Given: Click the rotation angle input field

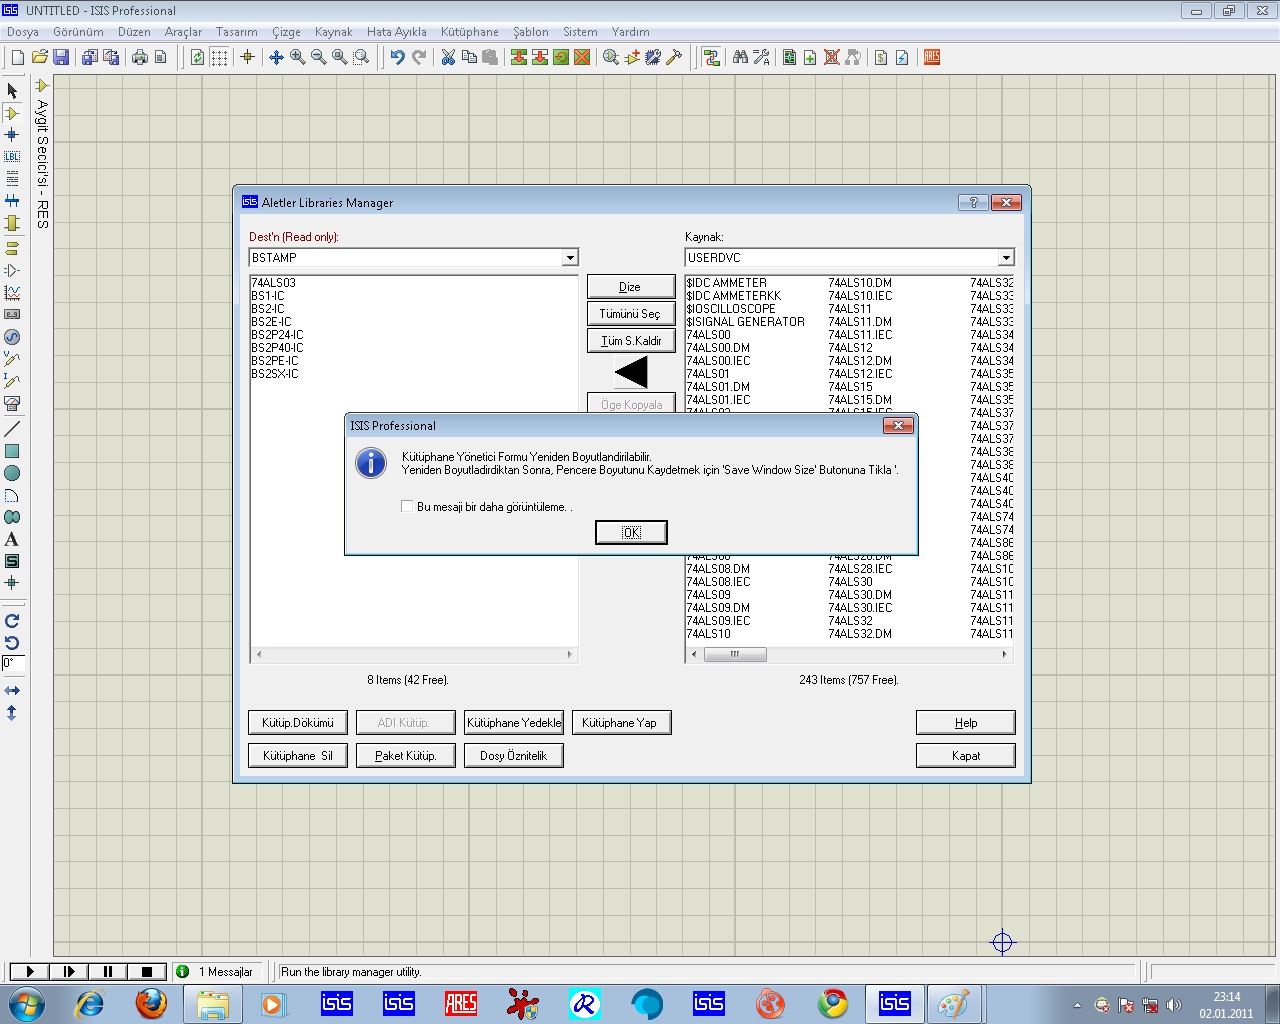Looking at the screenshot, I should 13,663.
